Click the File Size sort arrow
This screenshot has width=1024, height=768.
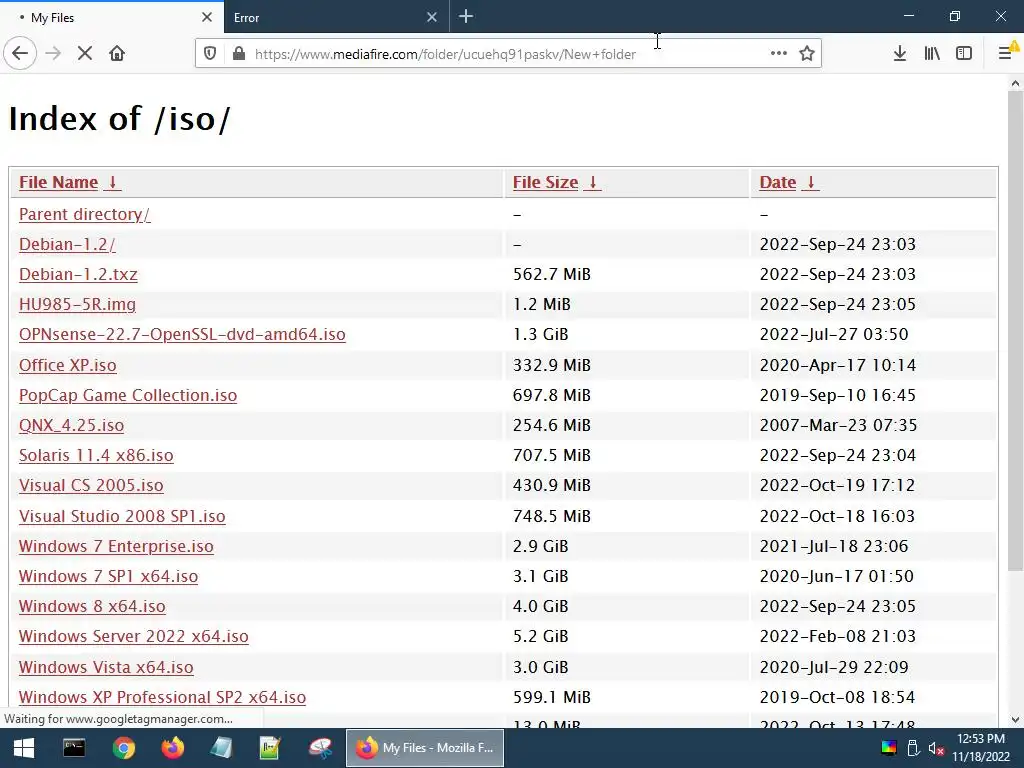coord(593,182)
